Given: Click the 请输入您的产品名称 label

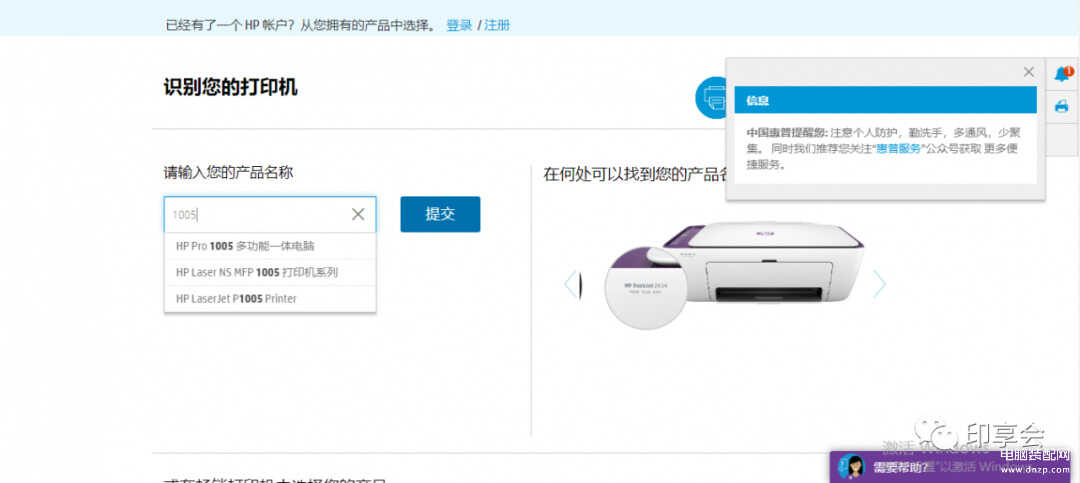Looking at the screenshot, I should [x=229, y=172].
